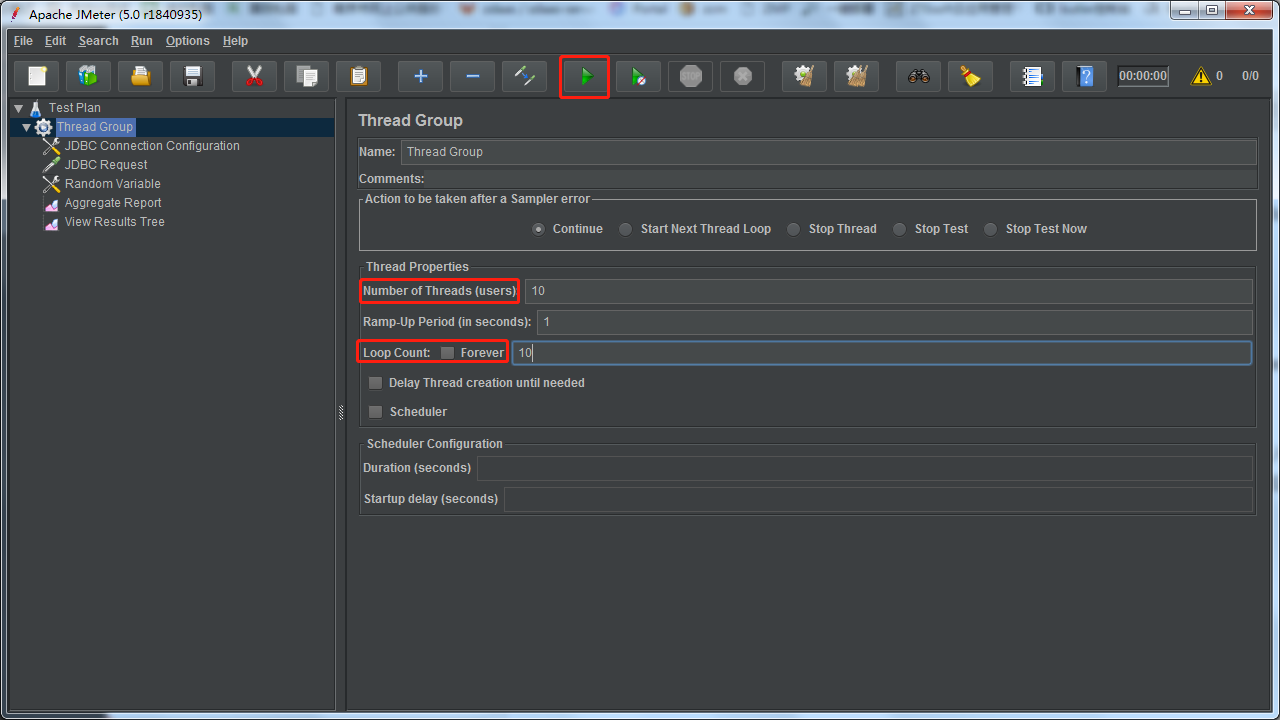Viewport: 1280px width, 720px height.
Task: Collapse the Test Plan tree node
Action: coord(18,108)
